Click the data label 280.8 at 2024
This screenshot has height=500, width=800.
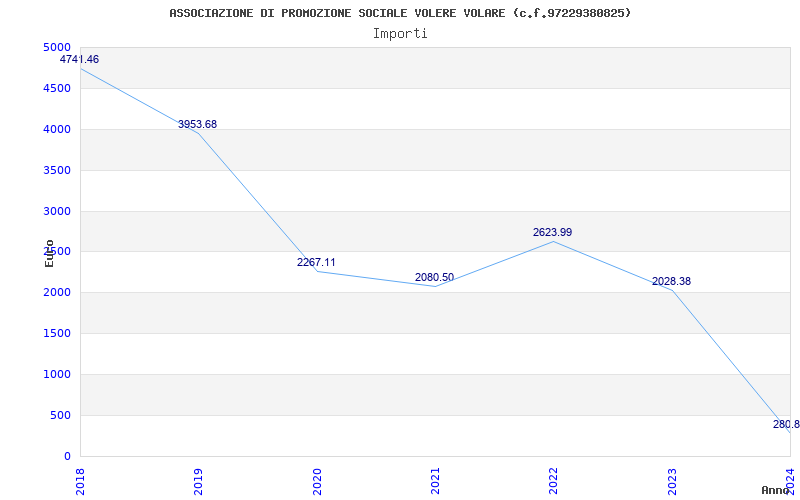coord(786,424)
